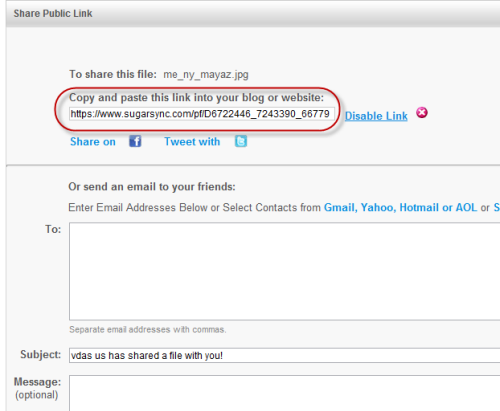Click the file name me_ny_mayaz.jpg
The width and height of the screenshot is (500, 411).
pyautogui.click(x=206, y=74)
